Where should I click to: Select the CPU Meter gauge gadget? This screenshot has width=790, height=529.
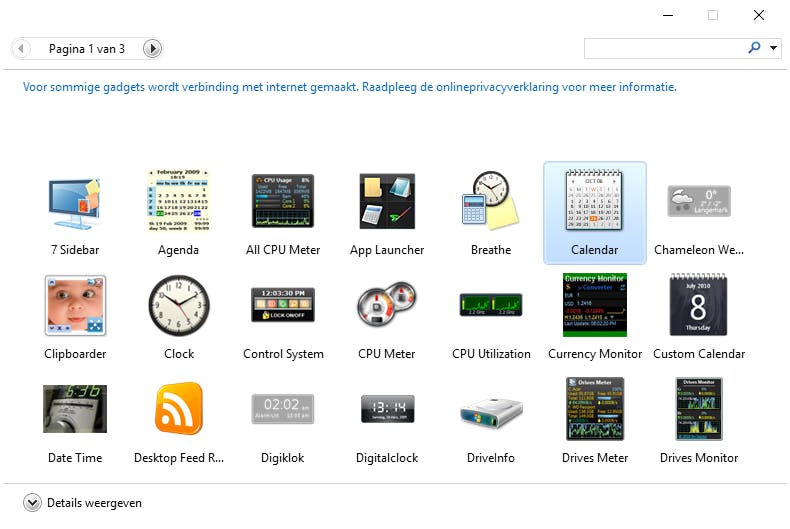coord(387,304)
